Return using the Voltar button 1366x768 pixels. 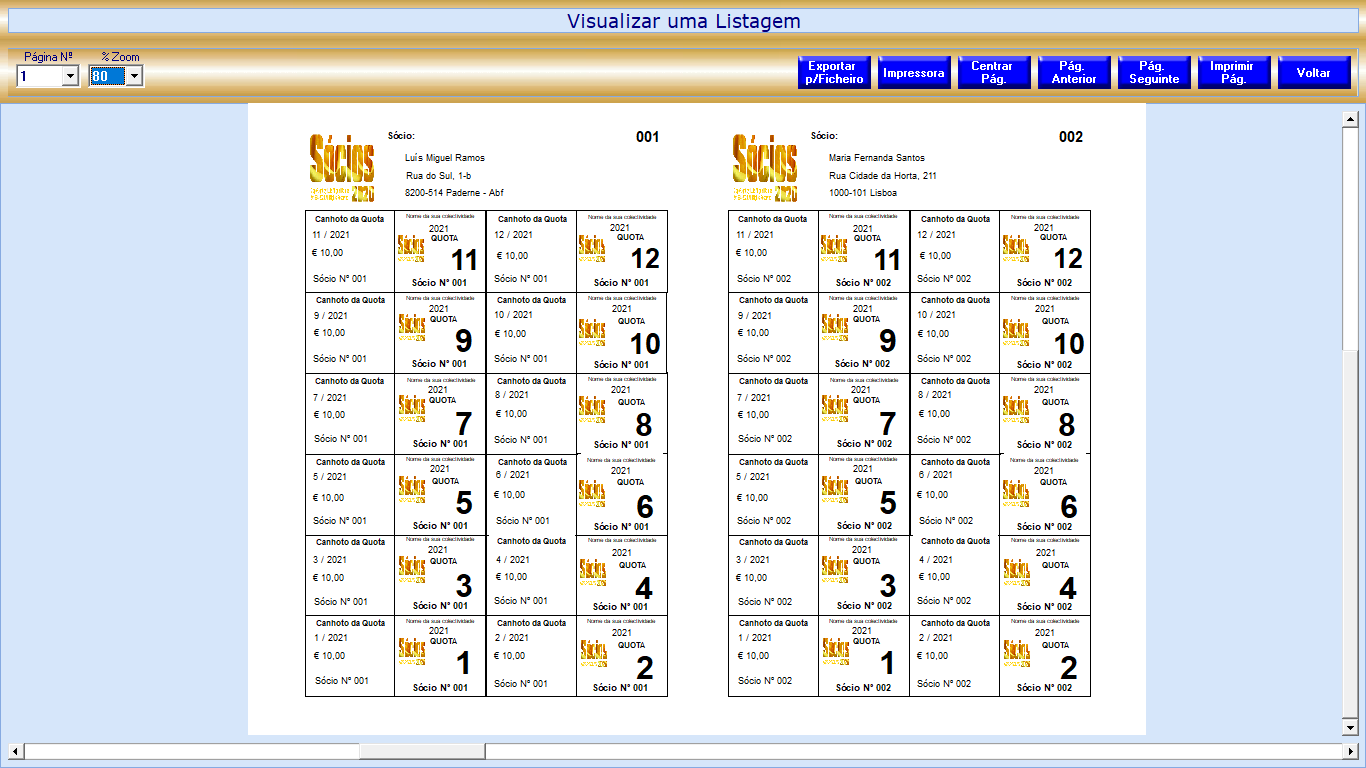[x=1313, y=73]
